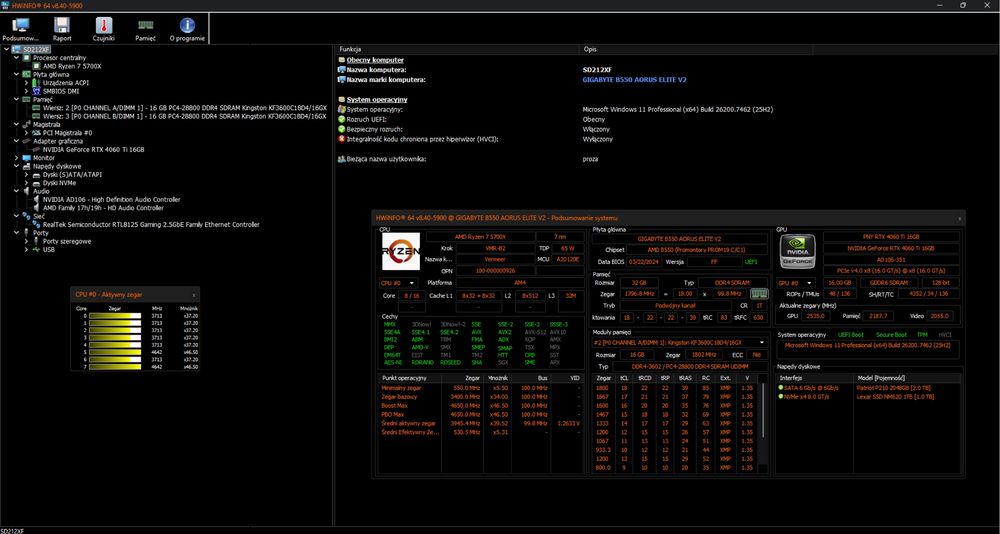Image resolution: width=1000 pixels, height=534 pixels.
Task: Collapse the Procesor centralny branch
Action: click(x=17, y=57)
